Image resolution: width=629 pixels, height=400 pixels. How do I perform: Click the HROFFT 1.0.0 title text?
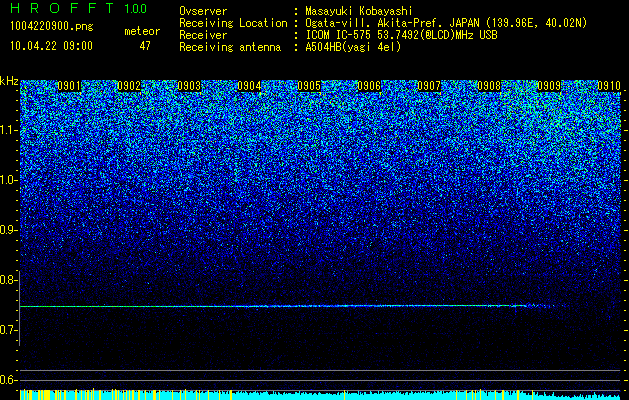79,8
